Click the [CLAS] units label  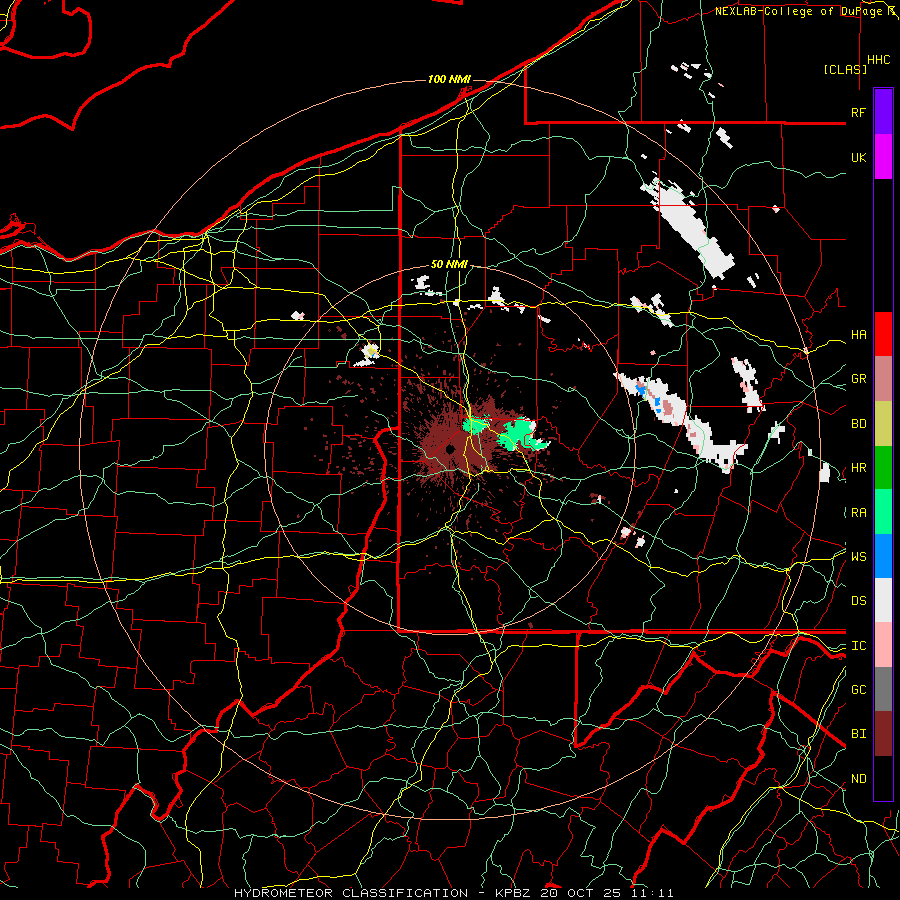(x=845, y=69)
